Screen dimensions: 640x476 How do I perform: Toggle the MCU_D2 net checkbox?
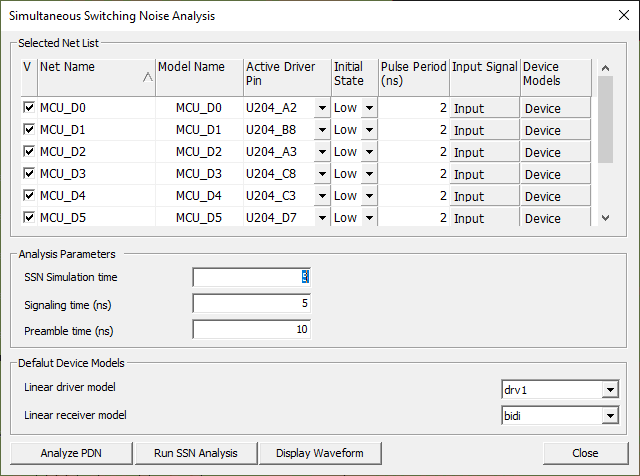coord(28,152)
